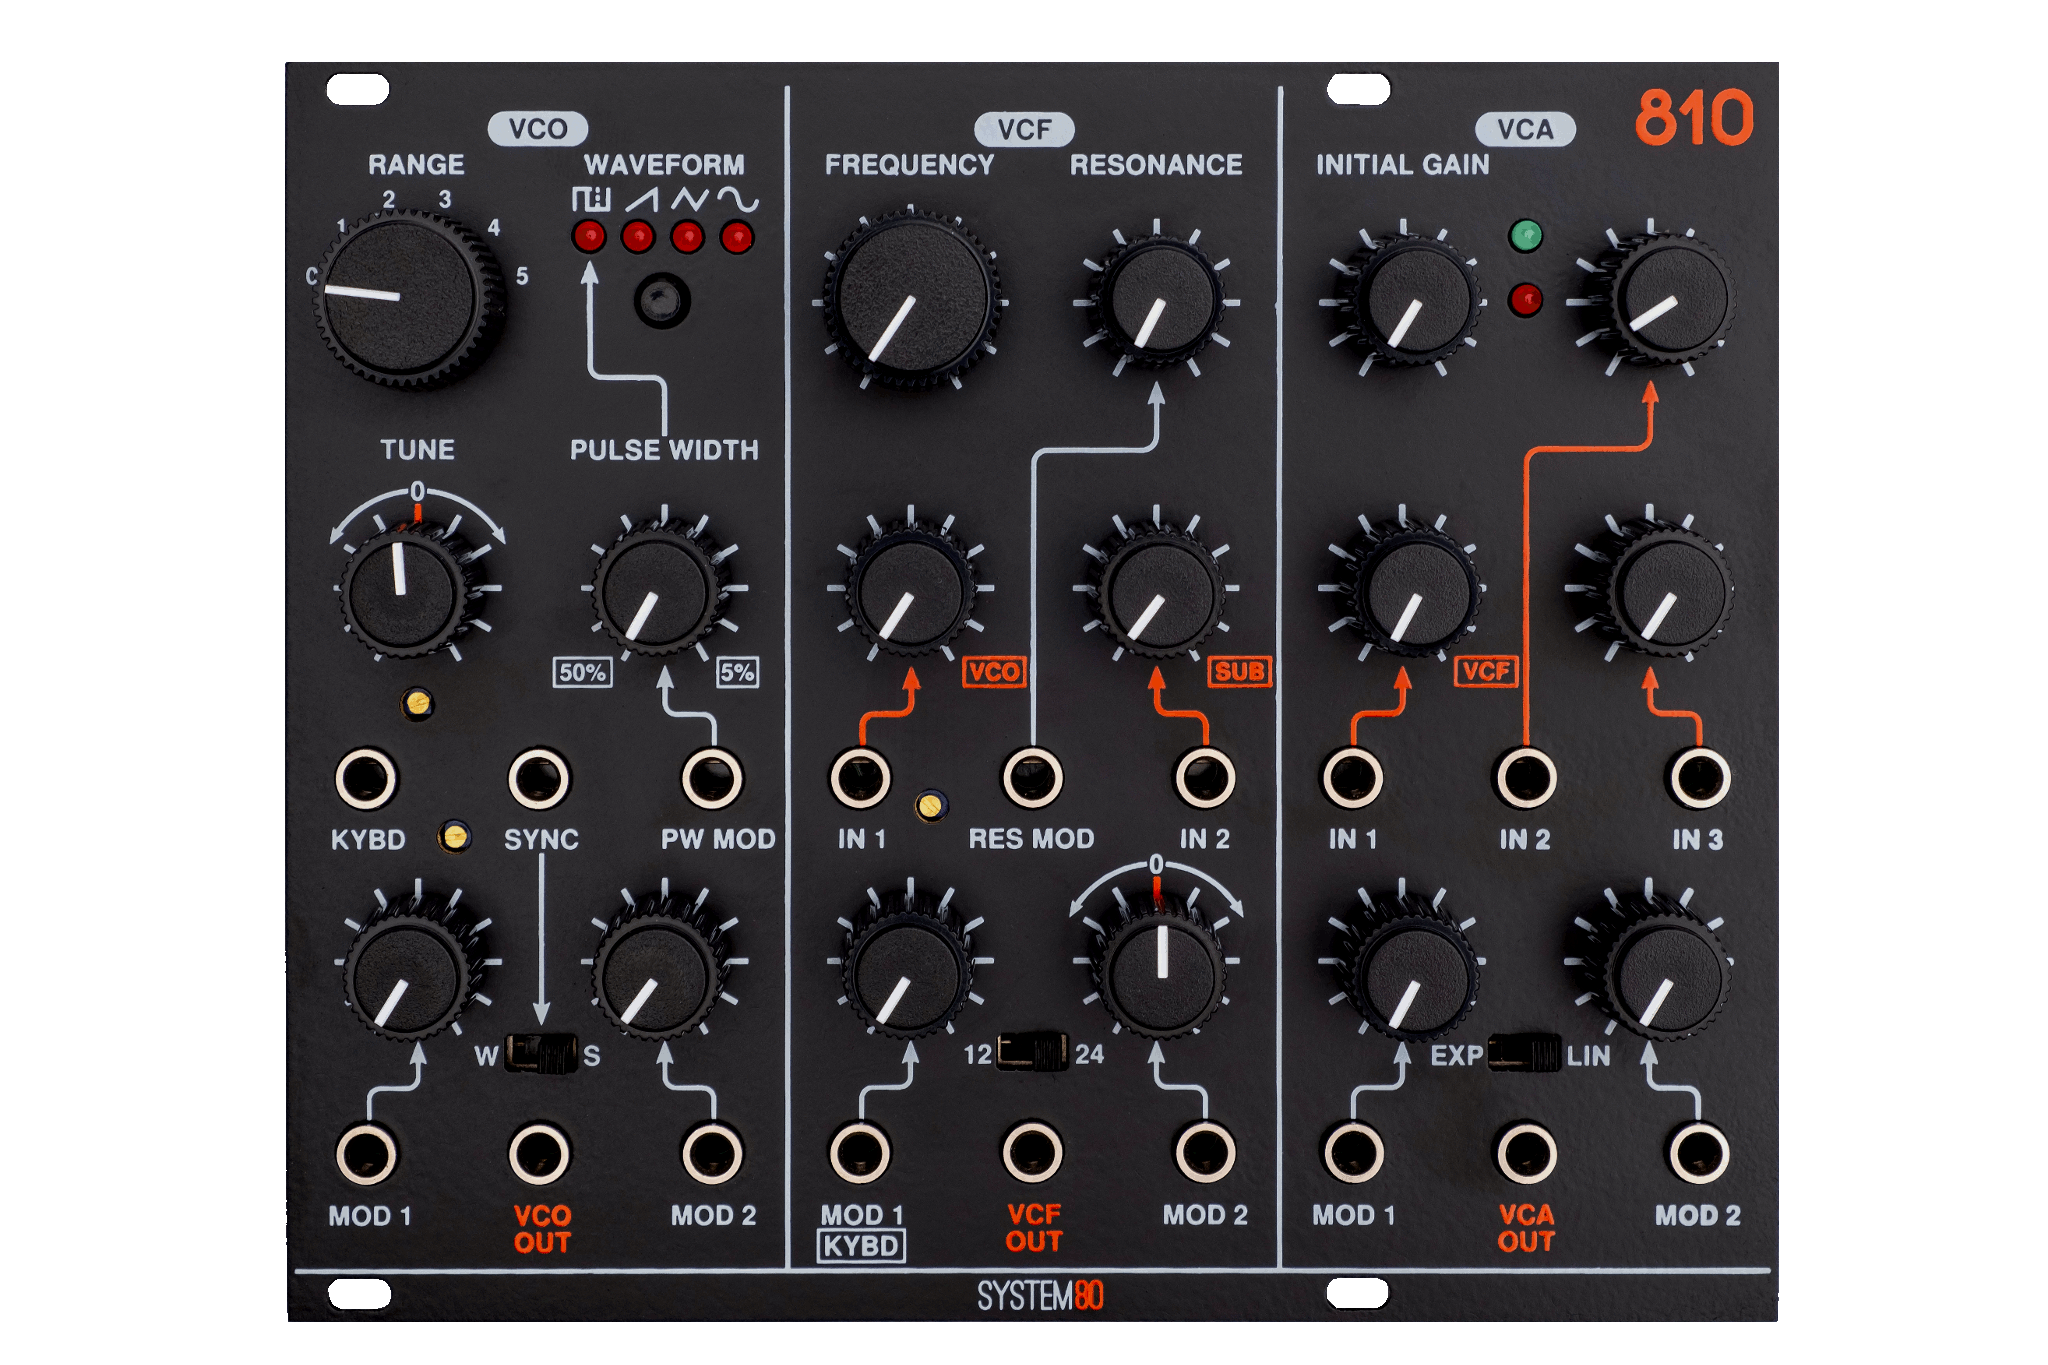This screenshot has height=1365, width=2048.
Task: Click the square wave LED indicator
Action: tap(589, 238)
